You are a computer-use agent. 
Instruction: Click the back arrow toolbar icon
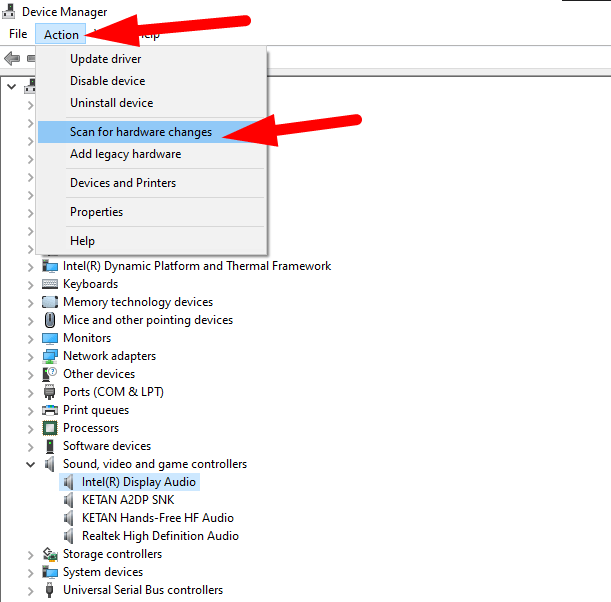[x=13, y=58]
